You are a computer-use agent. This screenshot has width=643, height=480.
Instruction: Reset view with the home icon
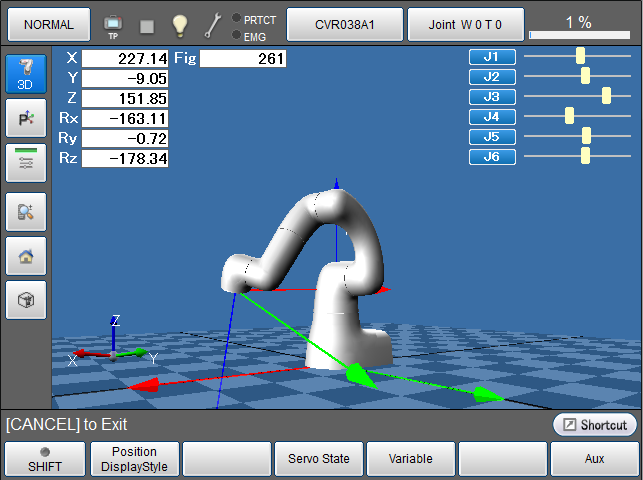[25, 255]
